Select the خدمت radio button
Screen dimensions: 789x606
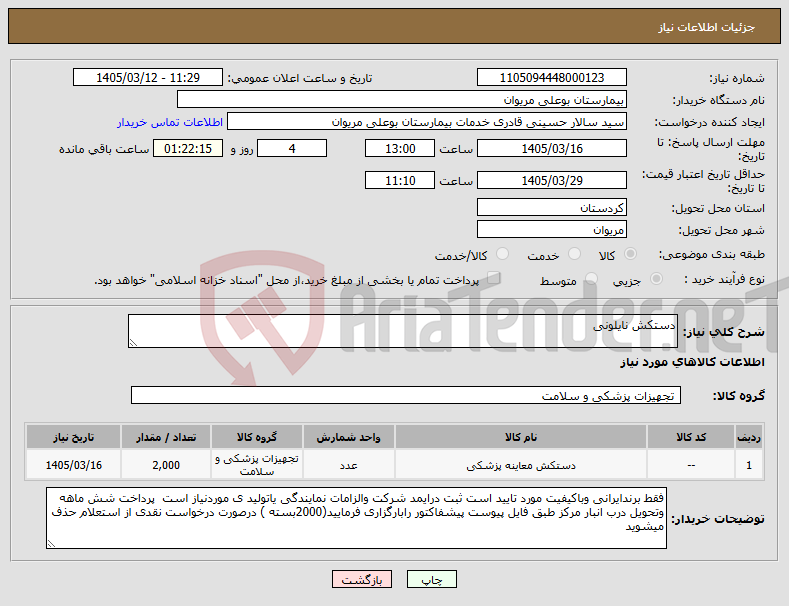click(574, 254)
